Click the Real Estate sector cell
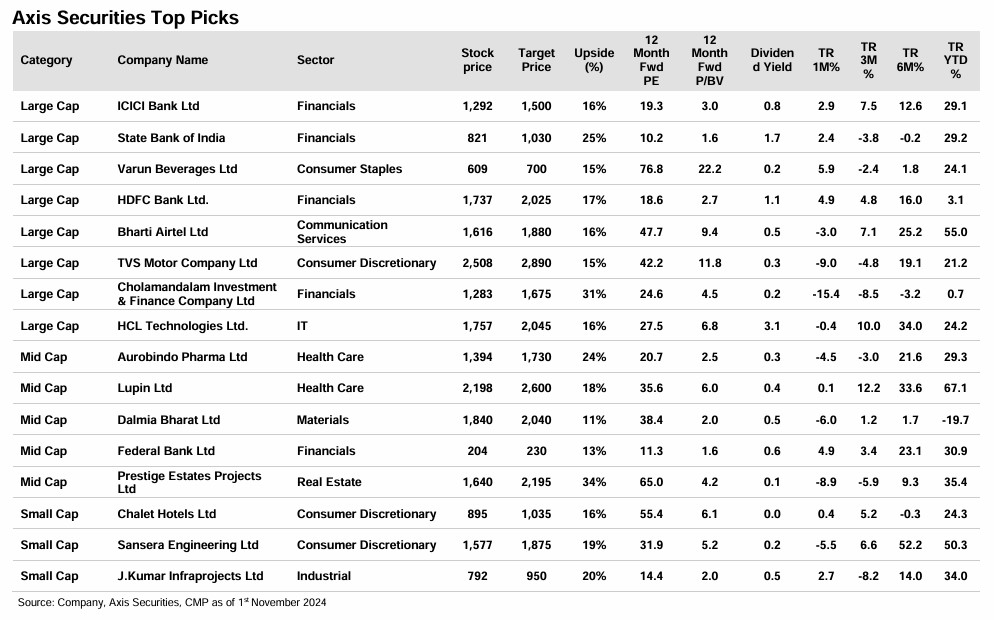This screenshot has width=994, height=620. pyautogui.click(x=329, y=482)
